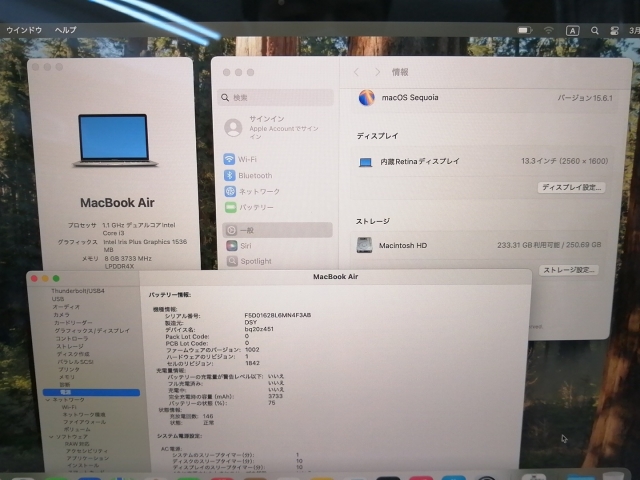Select 一般 in the System Settings sidebar

(x=277, y=230)
